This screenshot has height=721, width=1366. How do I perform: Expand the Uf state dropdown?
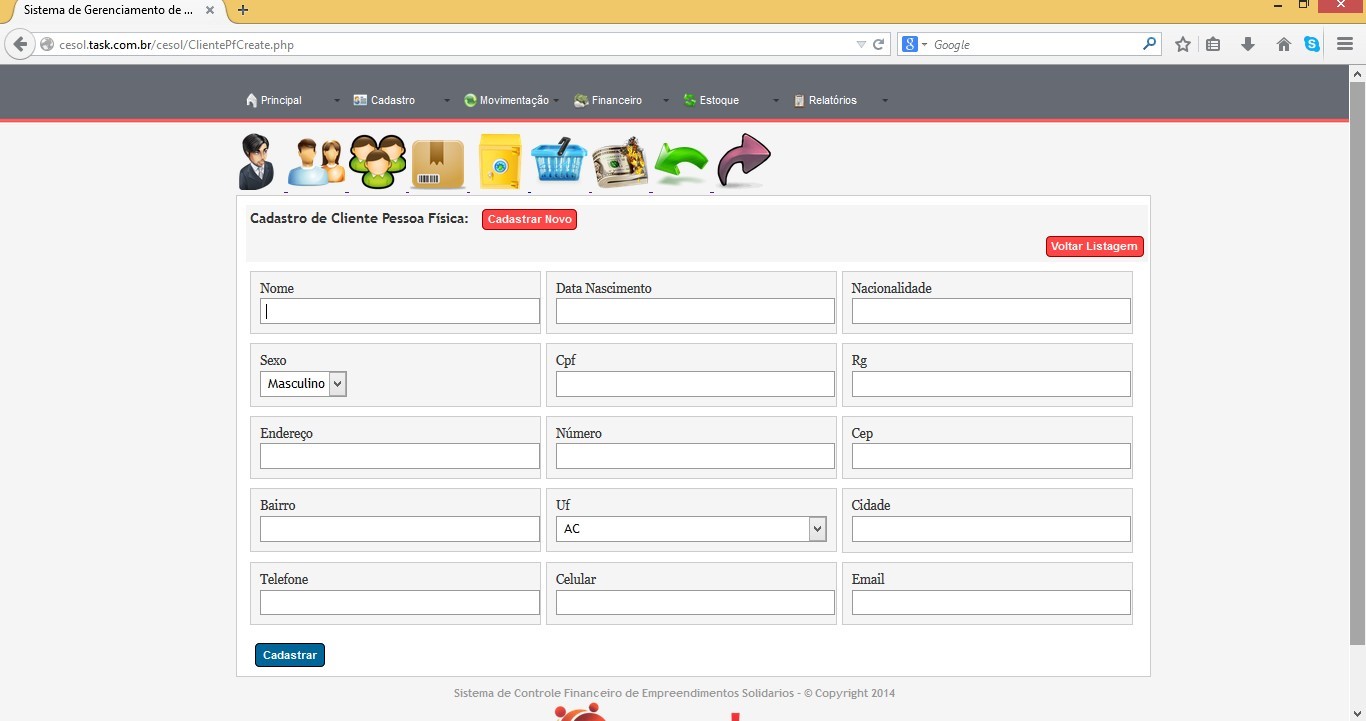(x=691, y=529)
